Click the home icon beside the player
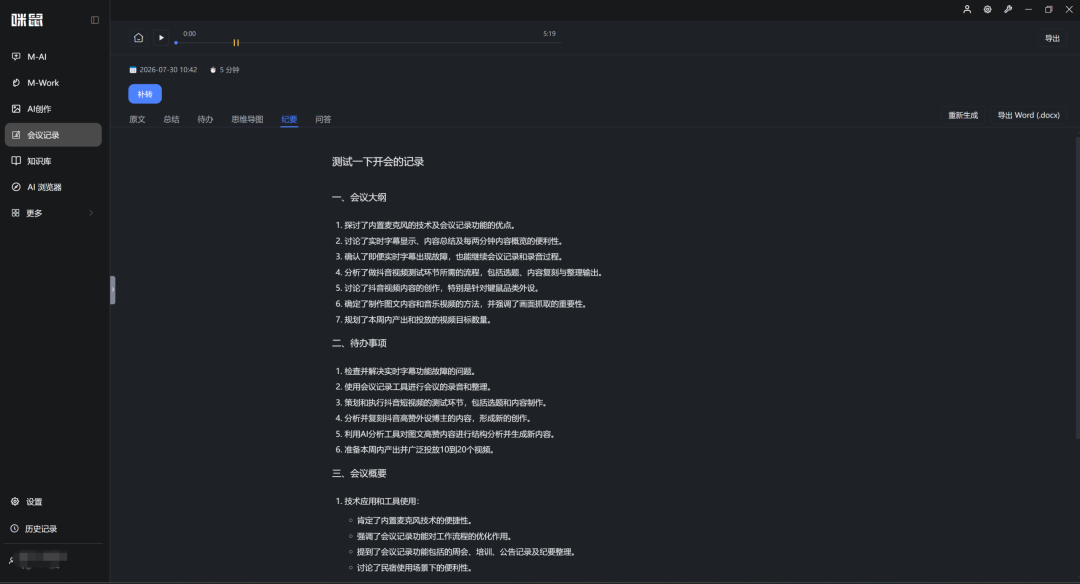 point(138,38)
